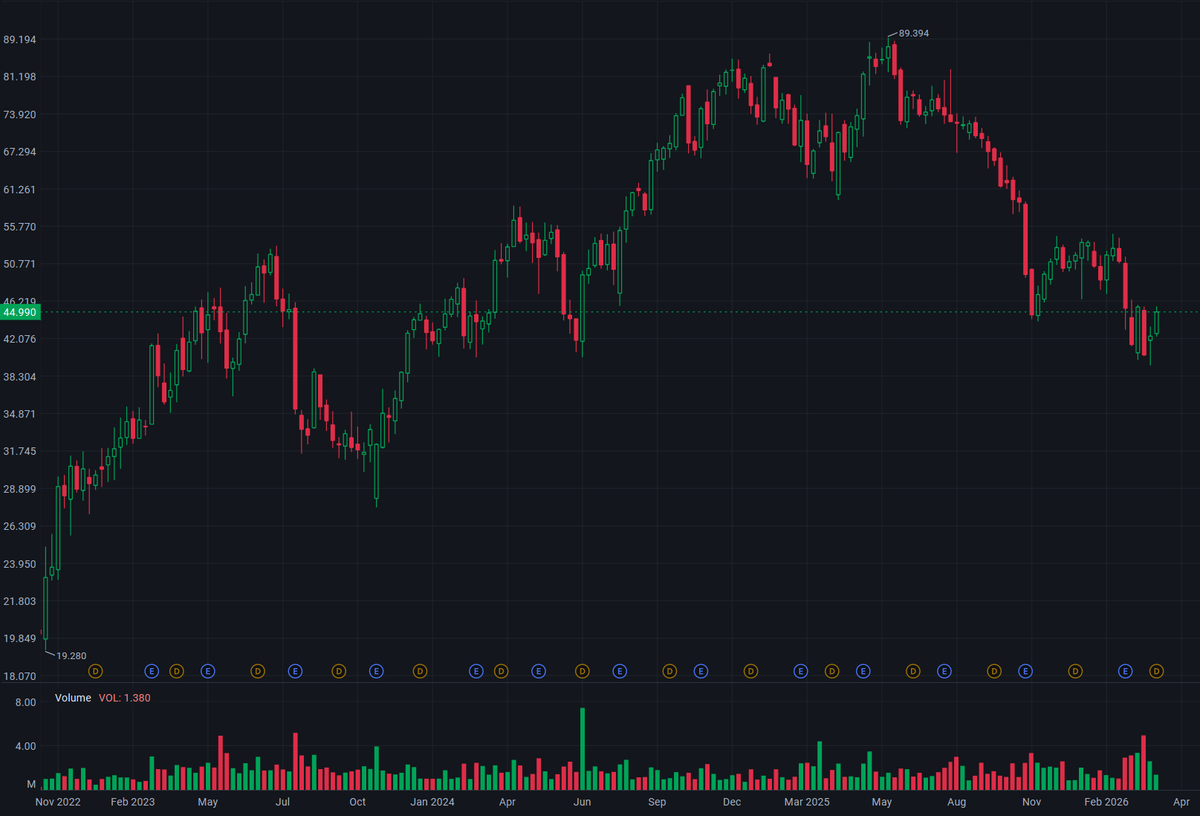Screen dimensions: 1200x816
Task: Click the 21.803 price axis label
Action: coord(20,601)
